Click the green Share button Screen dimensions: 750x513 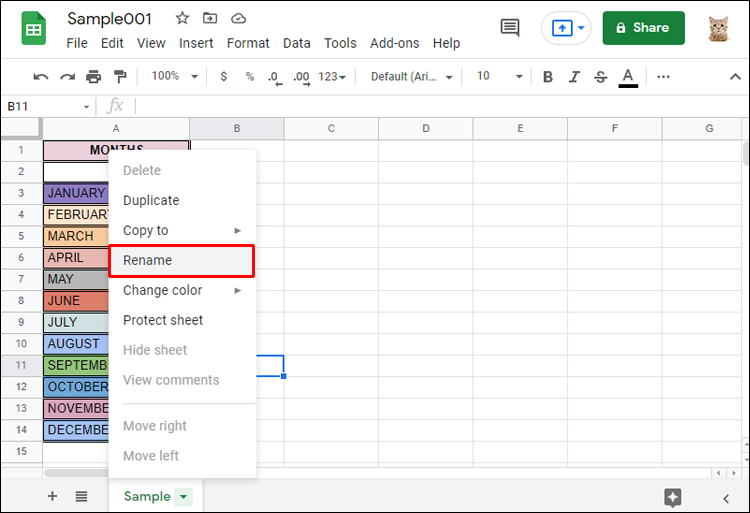coord(643,28)
